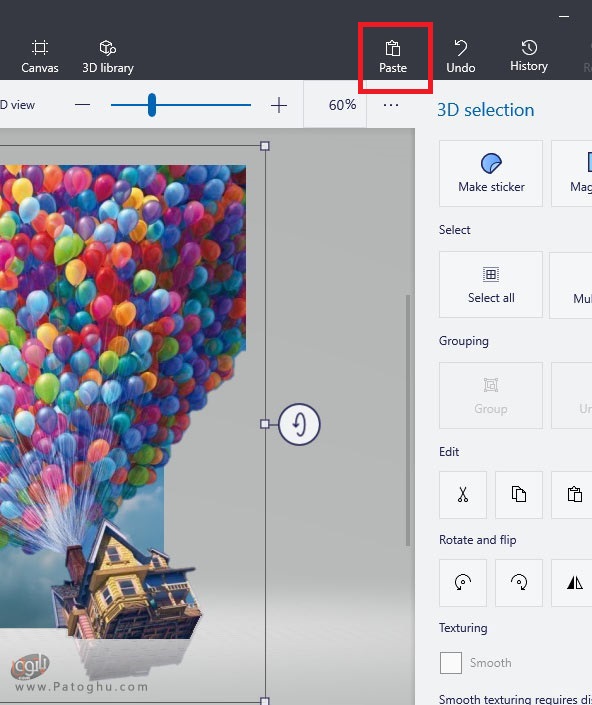Click Make sticker button
Viewport: 592px width, 705px height.
[x=491, y=174]
